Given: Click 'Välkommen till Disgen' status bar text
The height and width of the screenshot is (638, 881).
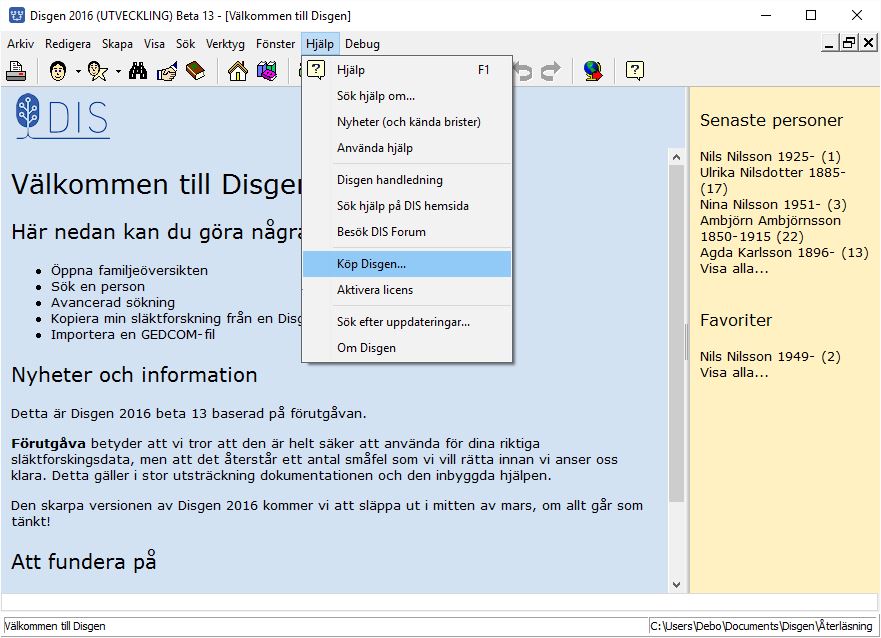Looking at the screenshot, I should click(x=55, y=626).
